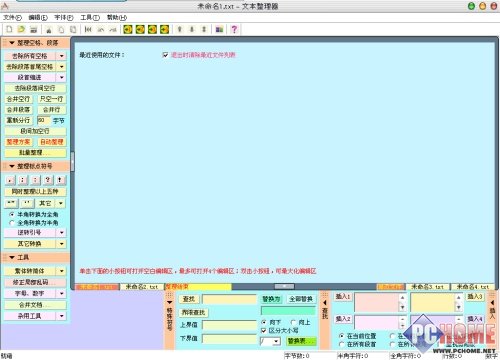Open dropdown arrow next to 去除所有空格
Image resolution: width=500 pixels, height=360 pixels.
click(62, 56)
